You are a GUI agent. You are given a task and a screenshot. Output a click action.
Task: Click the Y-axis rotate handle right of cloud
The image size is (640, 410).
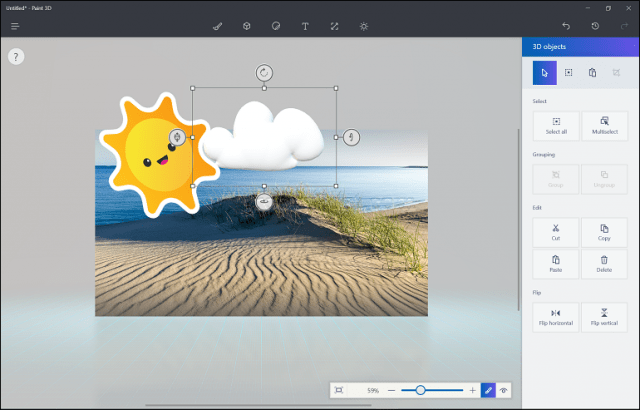point(351,137)
